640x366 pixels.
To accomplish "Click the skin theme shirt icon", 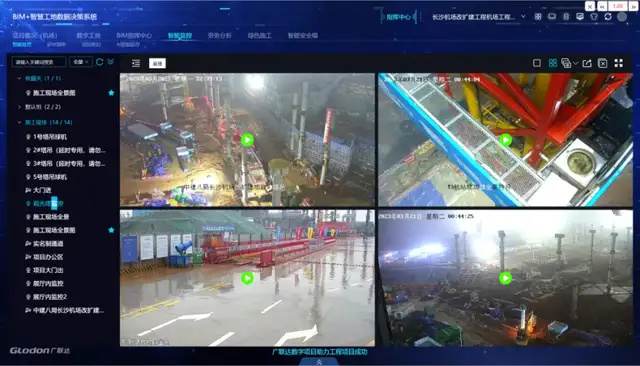I will (x=594, y=17).
